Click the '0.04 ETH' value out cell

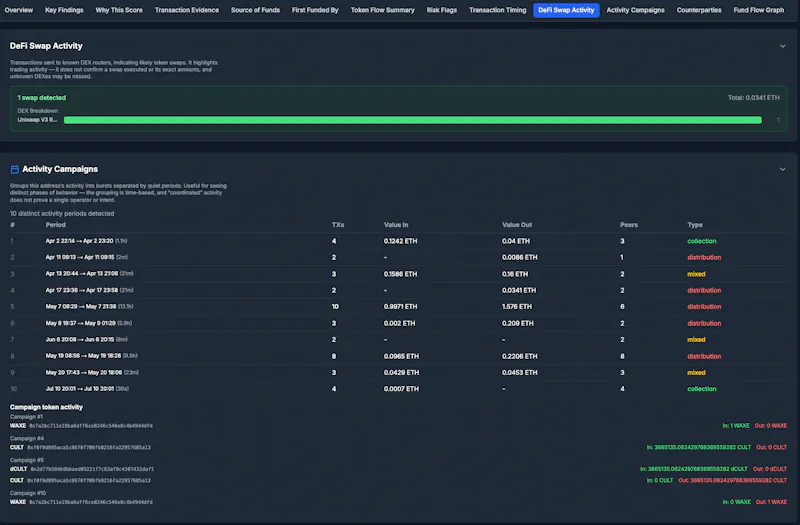click(x=516, y=241)
